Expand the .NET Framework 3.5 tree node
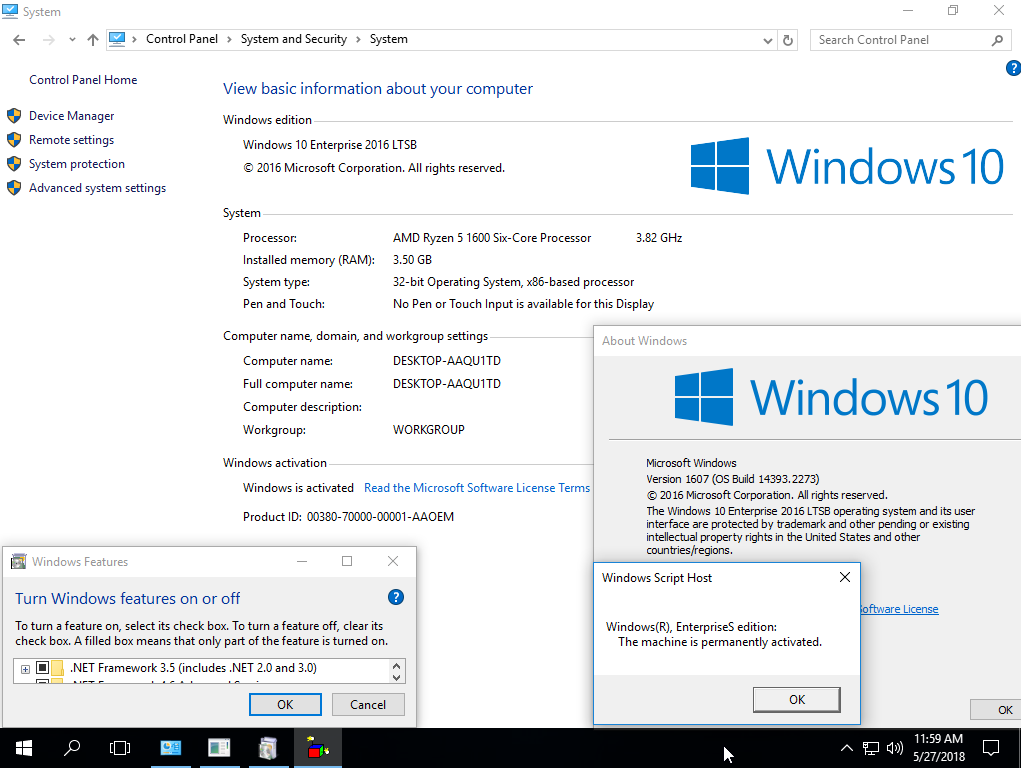The height and width of the screenshot is (768, 1021). pyautogui.click(x=25, y=669)
